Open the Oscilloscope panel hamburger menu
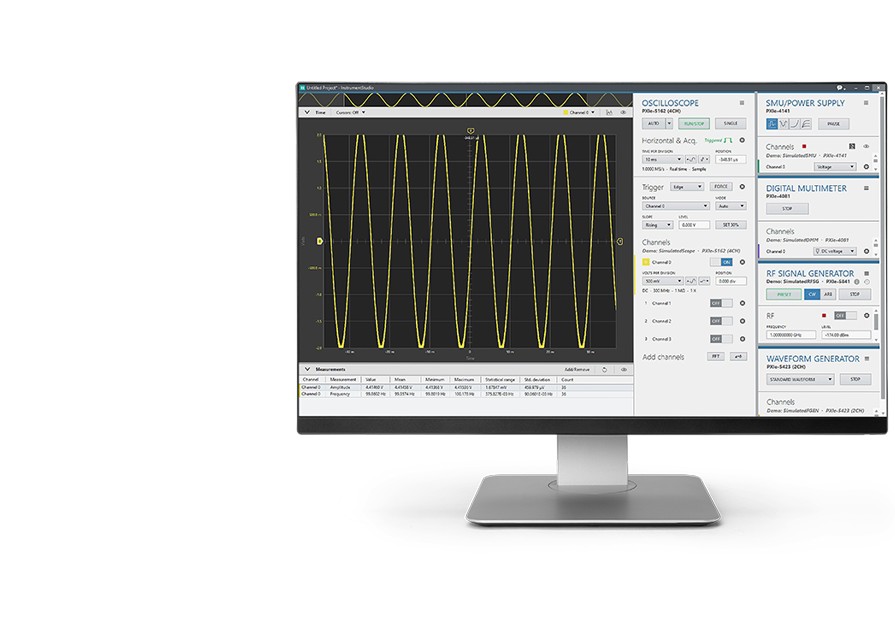 click(x=741, y=103)
